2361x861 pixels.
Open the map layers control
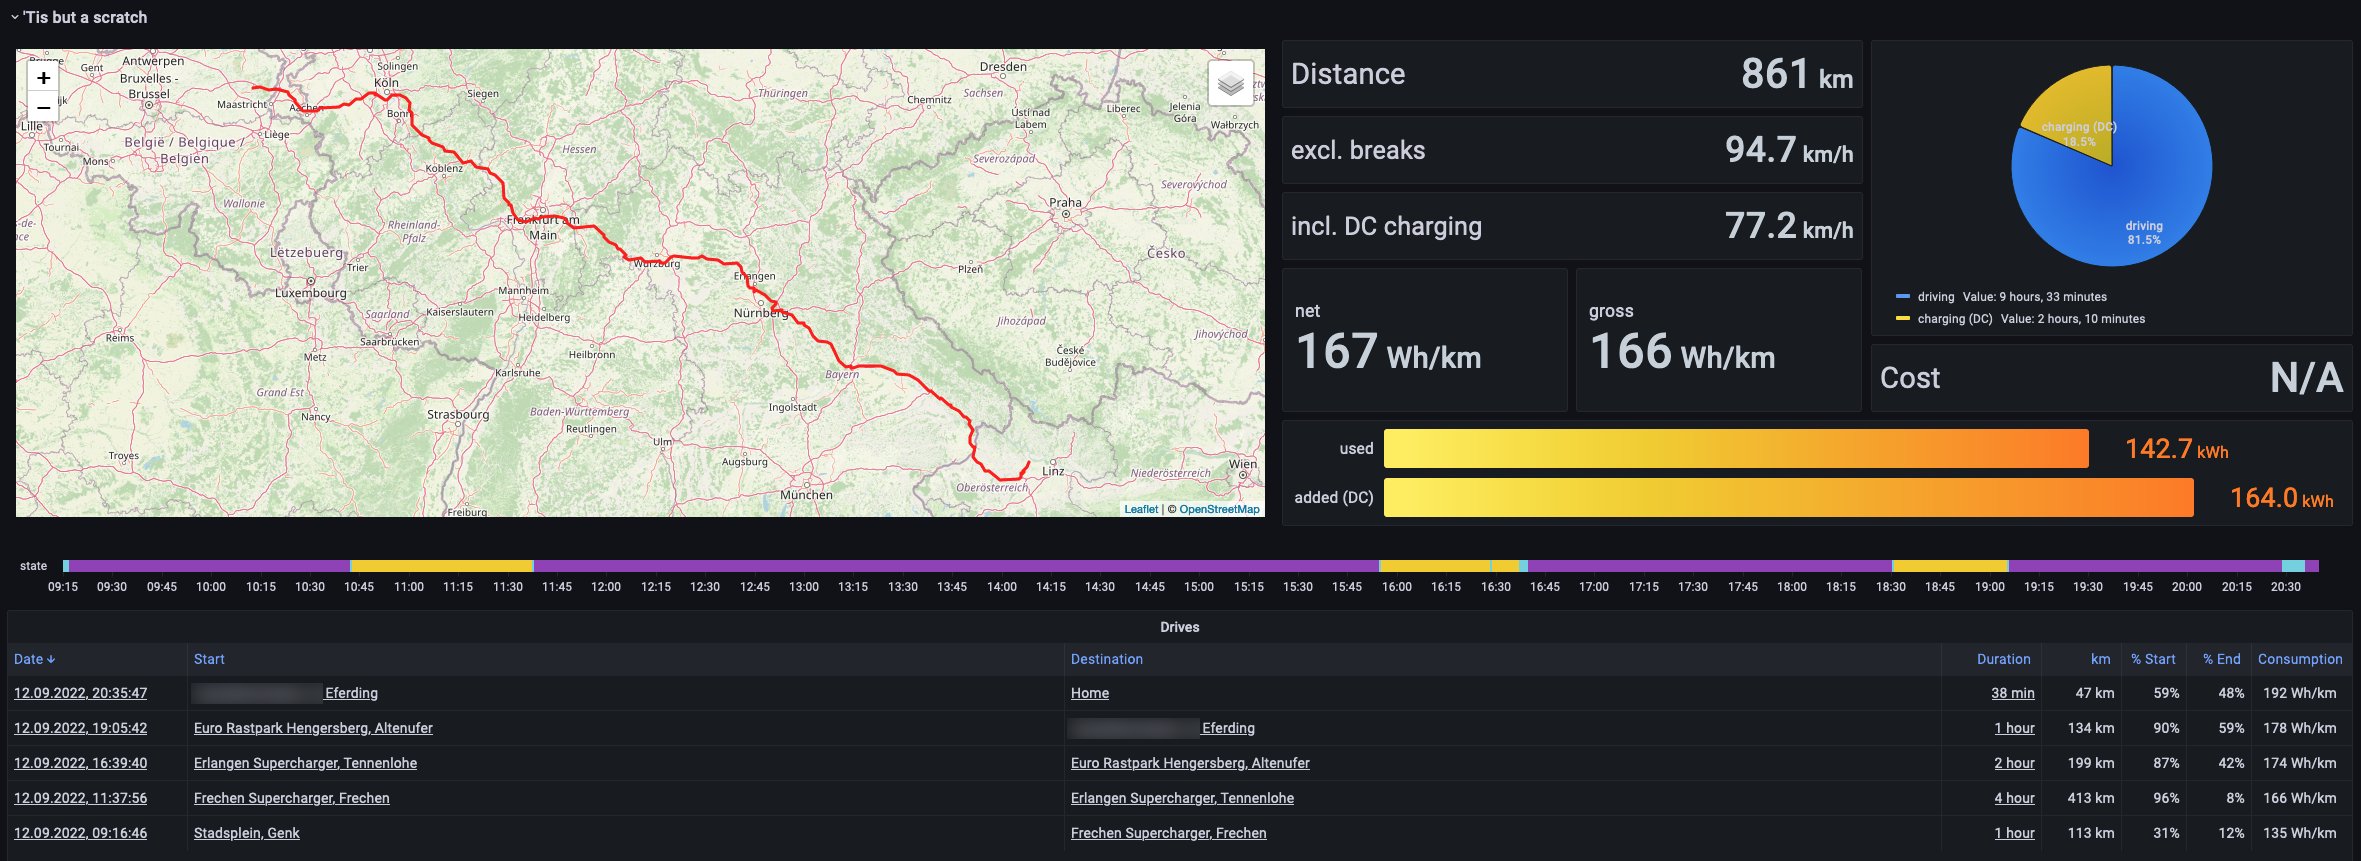(1230, 84)
